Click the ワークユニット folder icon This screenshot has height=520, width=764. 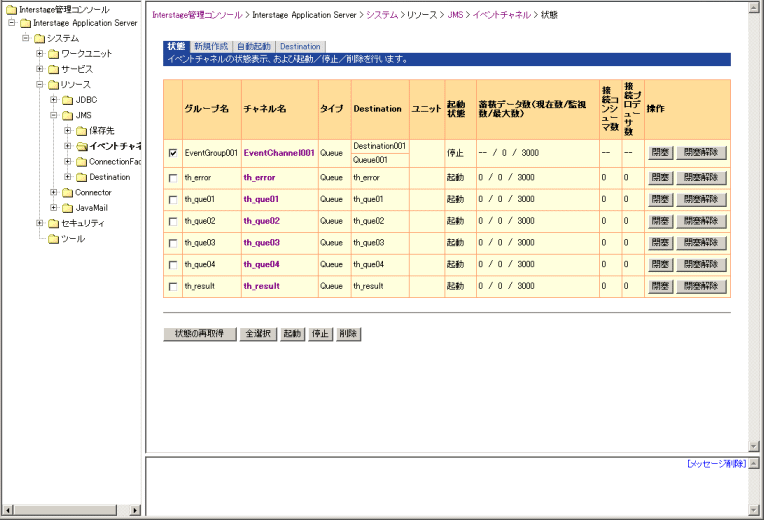point(53,54)
